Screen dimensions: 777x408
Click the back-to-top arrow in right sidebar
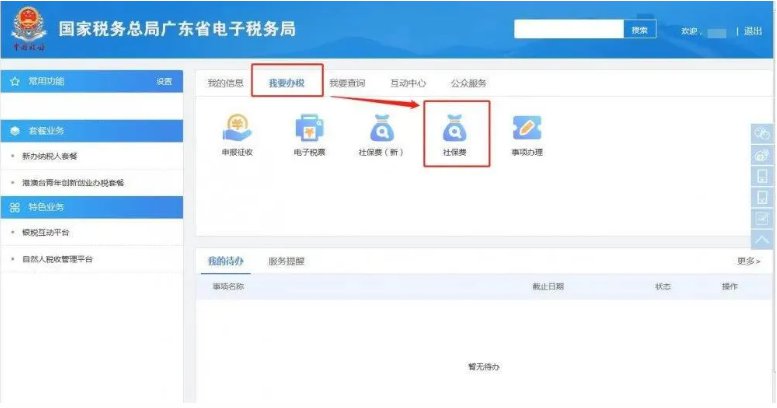coord(762,240)
